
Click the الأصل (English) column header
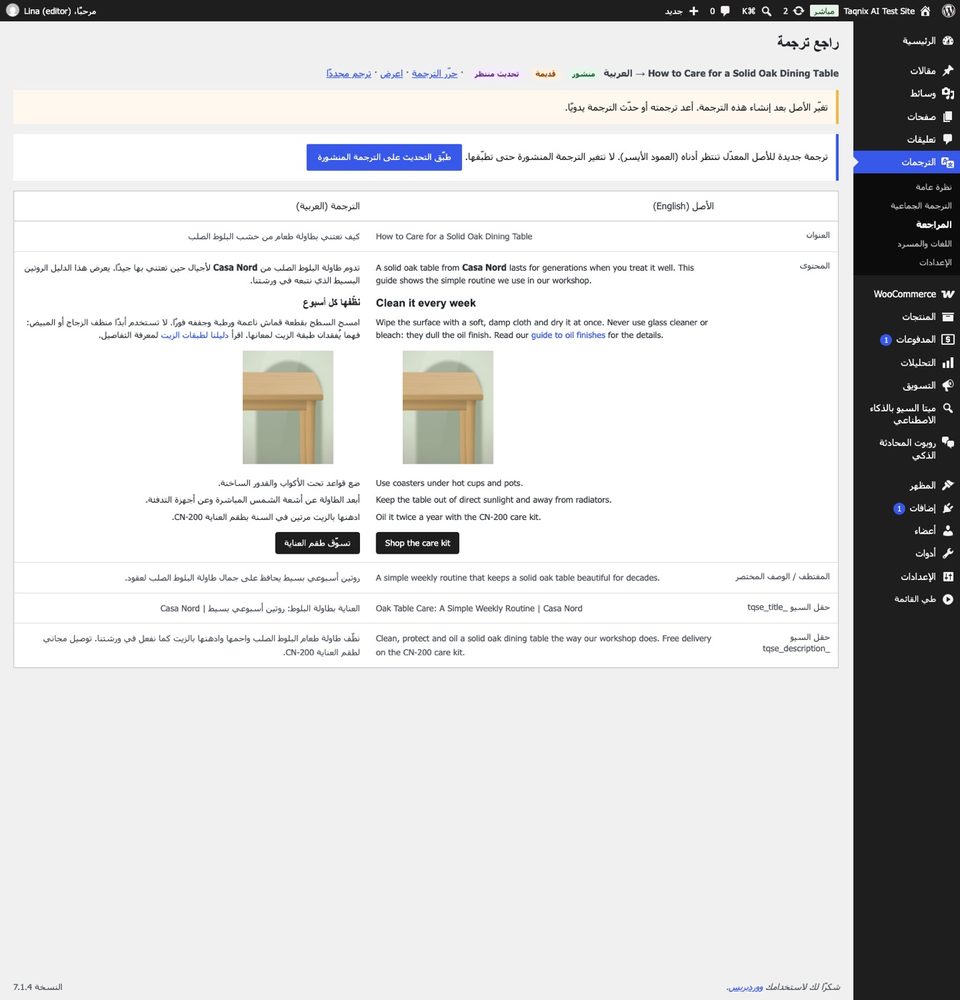683,206
